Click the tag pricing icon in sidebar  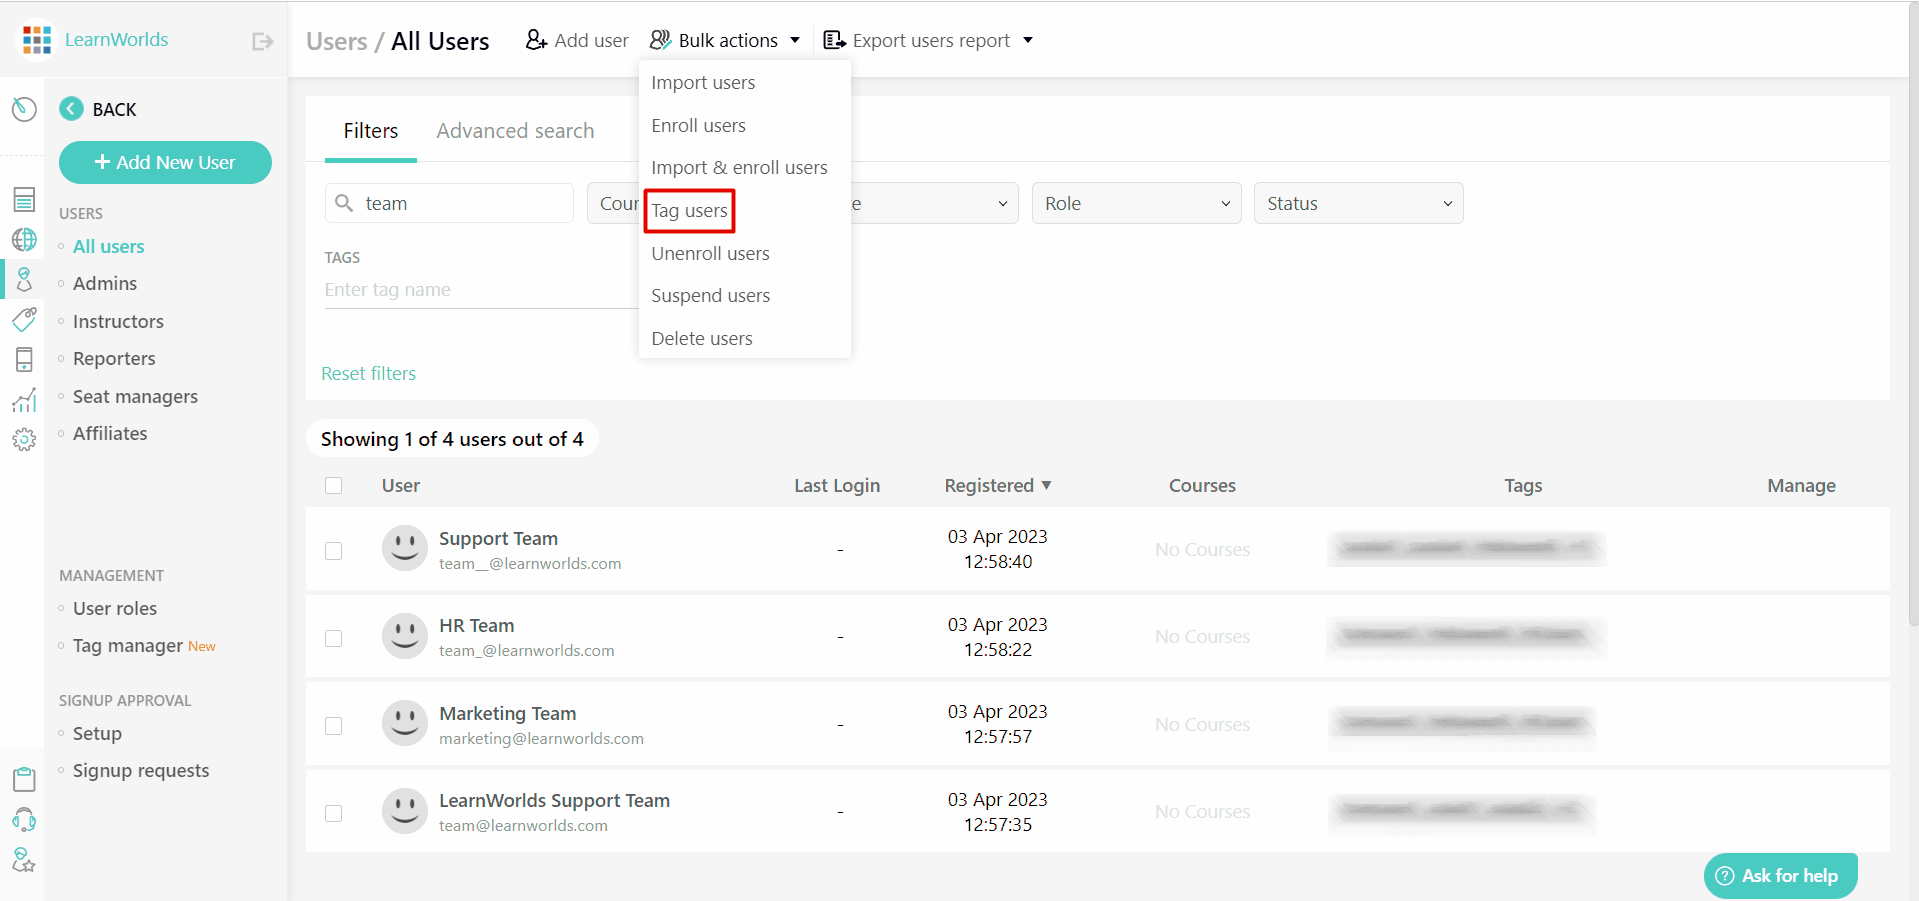point(24,319)
